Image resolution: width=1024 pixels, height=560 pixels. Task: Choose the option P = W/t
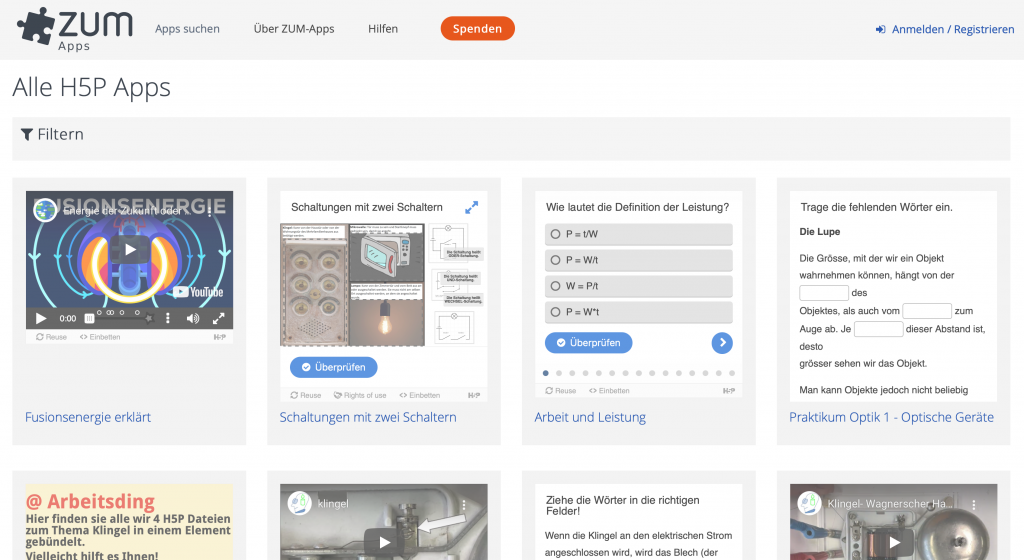pos(555,260)
